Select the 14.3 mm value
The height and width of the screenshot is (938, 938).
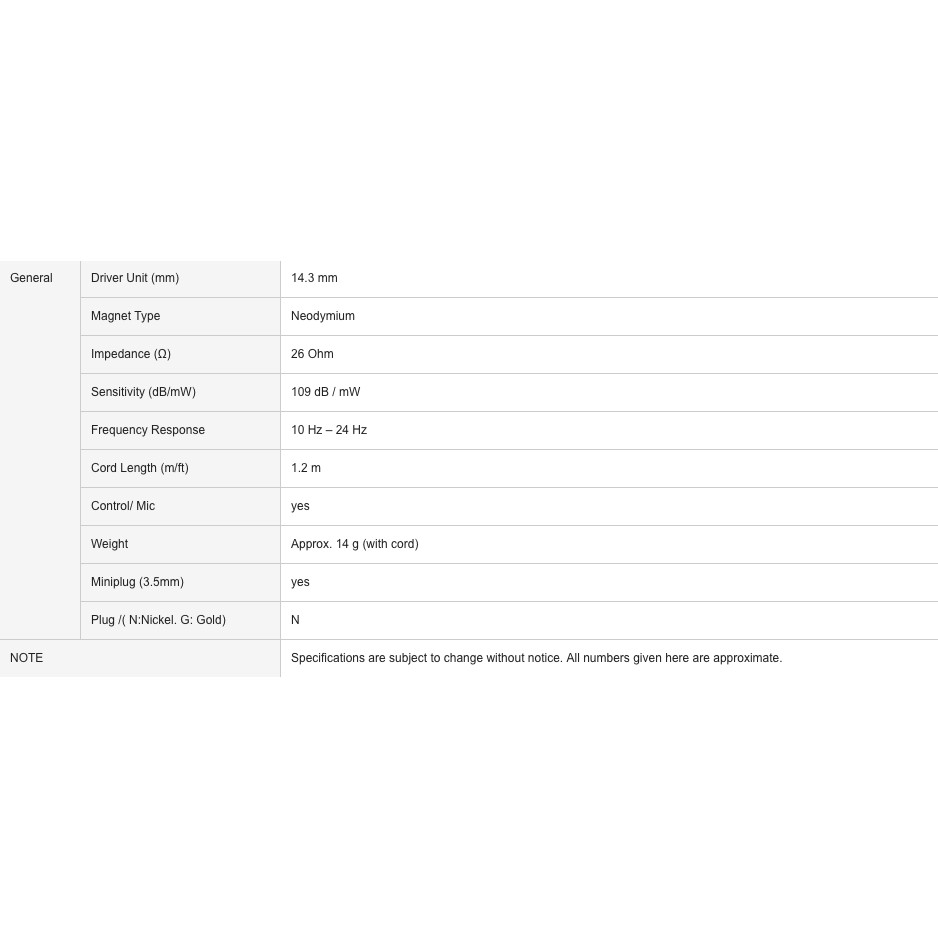coord(314,278)
